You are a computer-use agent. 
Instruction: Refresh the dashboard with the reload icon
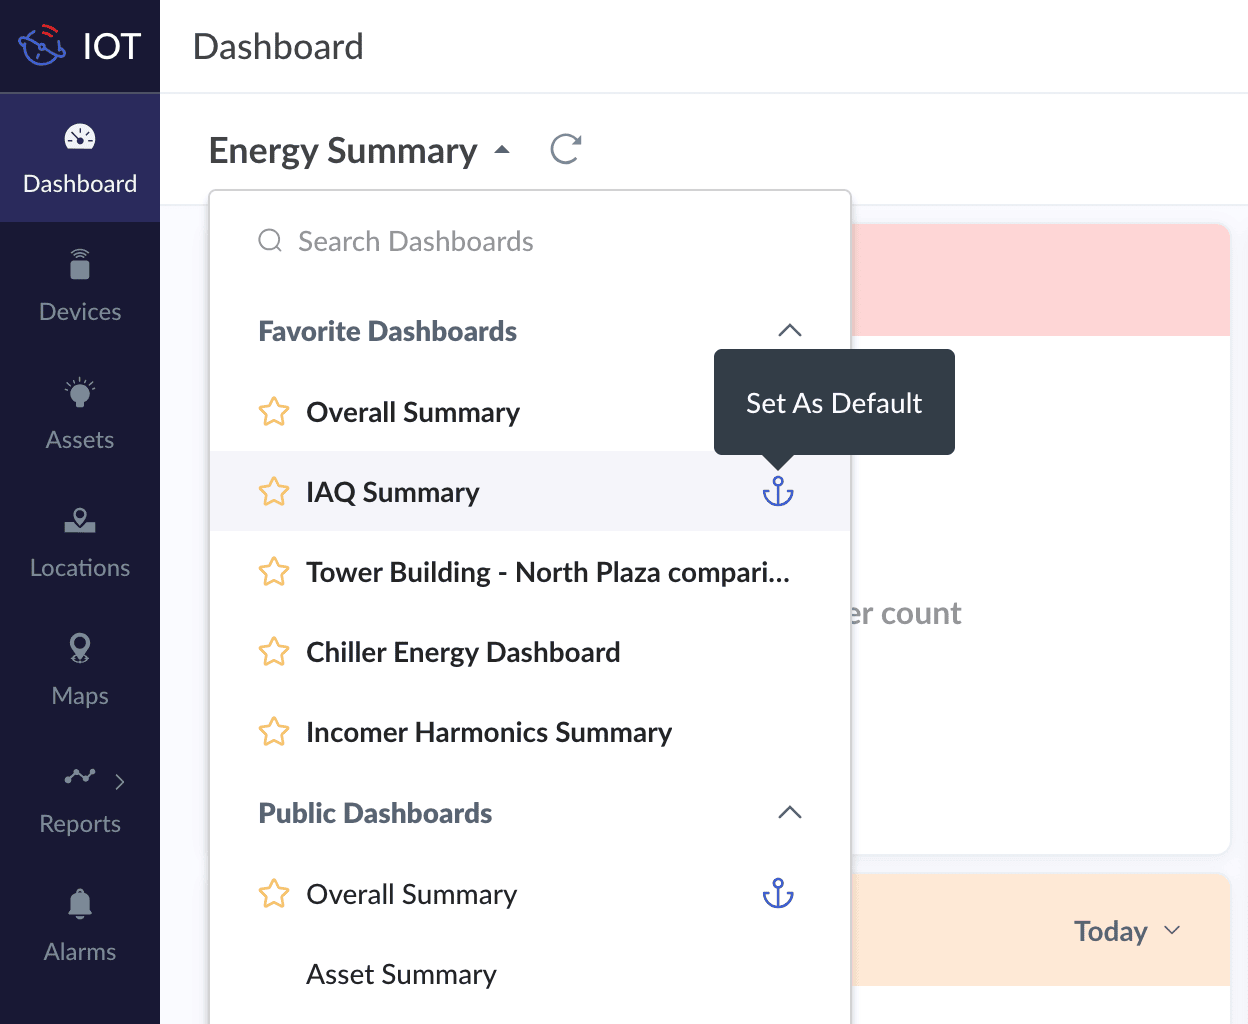566,150
